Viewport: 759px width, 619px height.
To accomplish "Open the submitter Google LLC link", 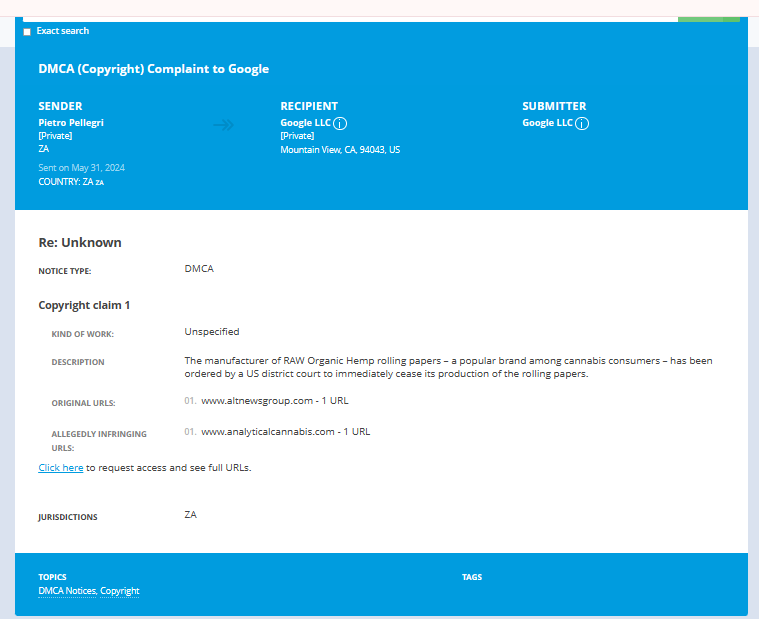I will [547, 123].
